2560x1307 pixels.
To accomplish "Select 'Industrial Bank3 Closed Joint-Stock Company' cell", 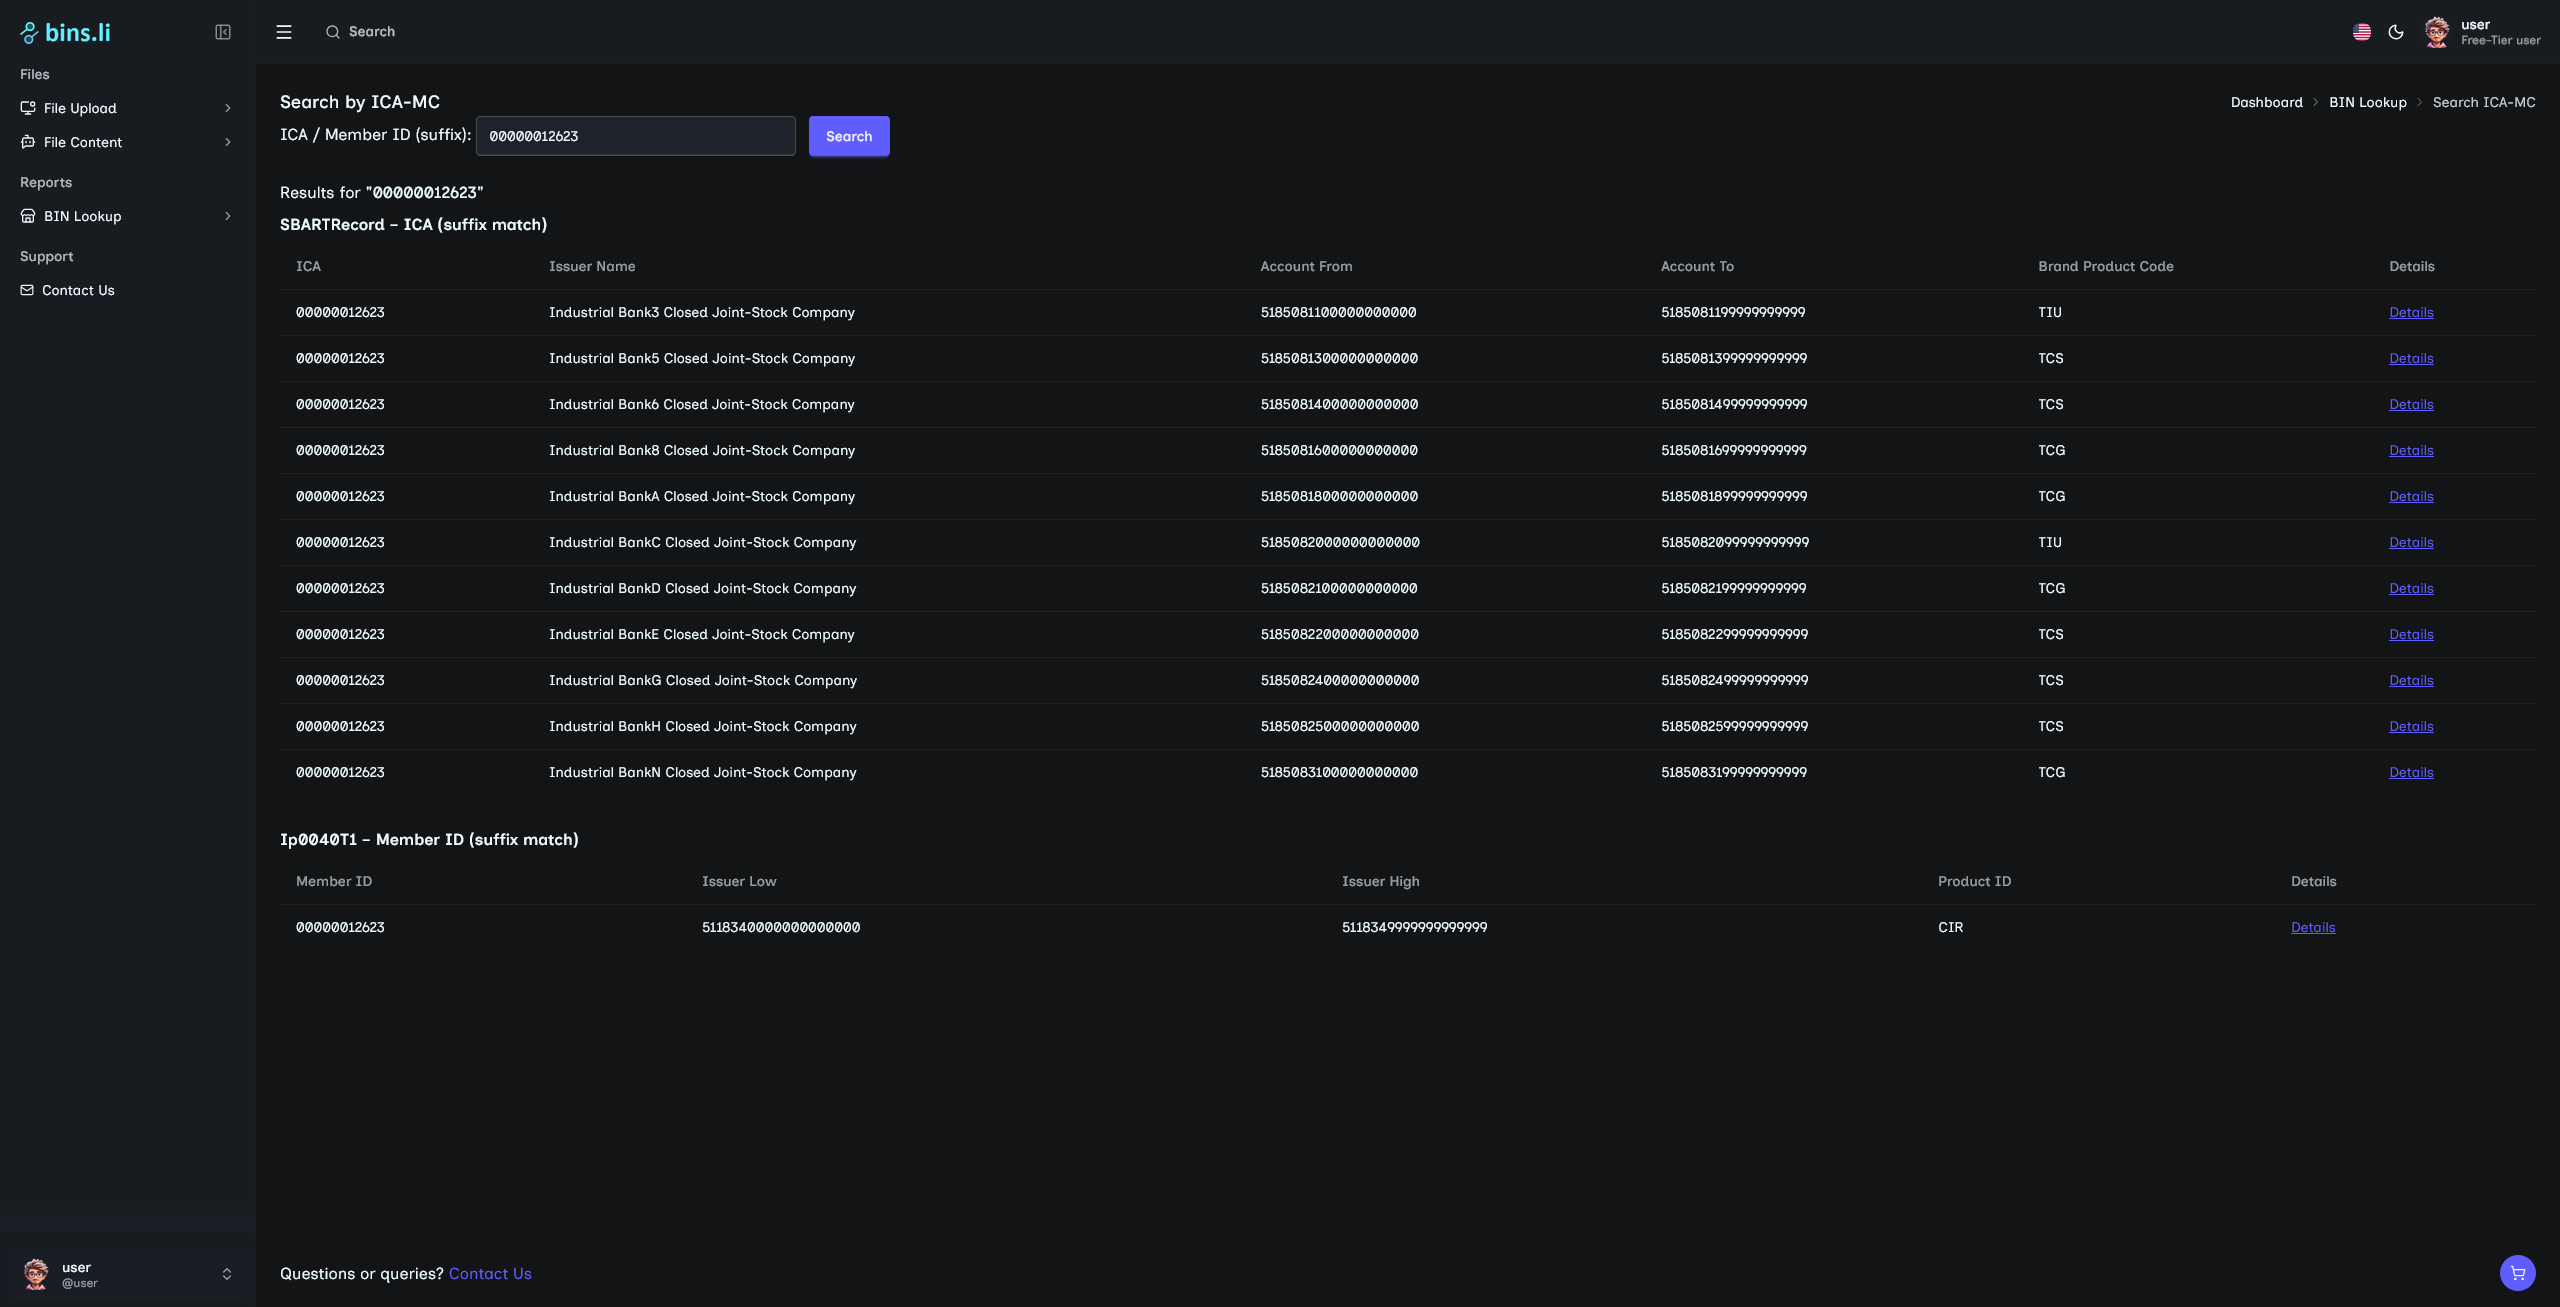I will click(x=702, y=312).
